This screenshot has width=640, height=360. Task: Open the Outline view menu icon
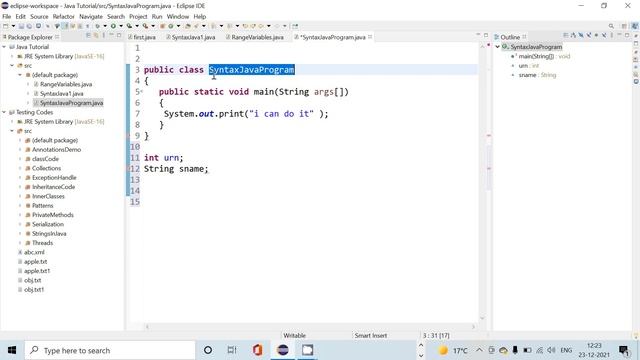pos(611,36)
